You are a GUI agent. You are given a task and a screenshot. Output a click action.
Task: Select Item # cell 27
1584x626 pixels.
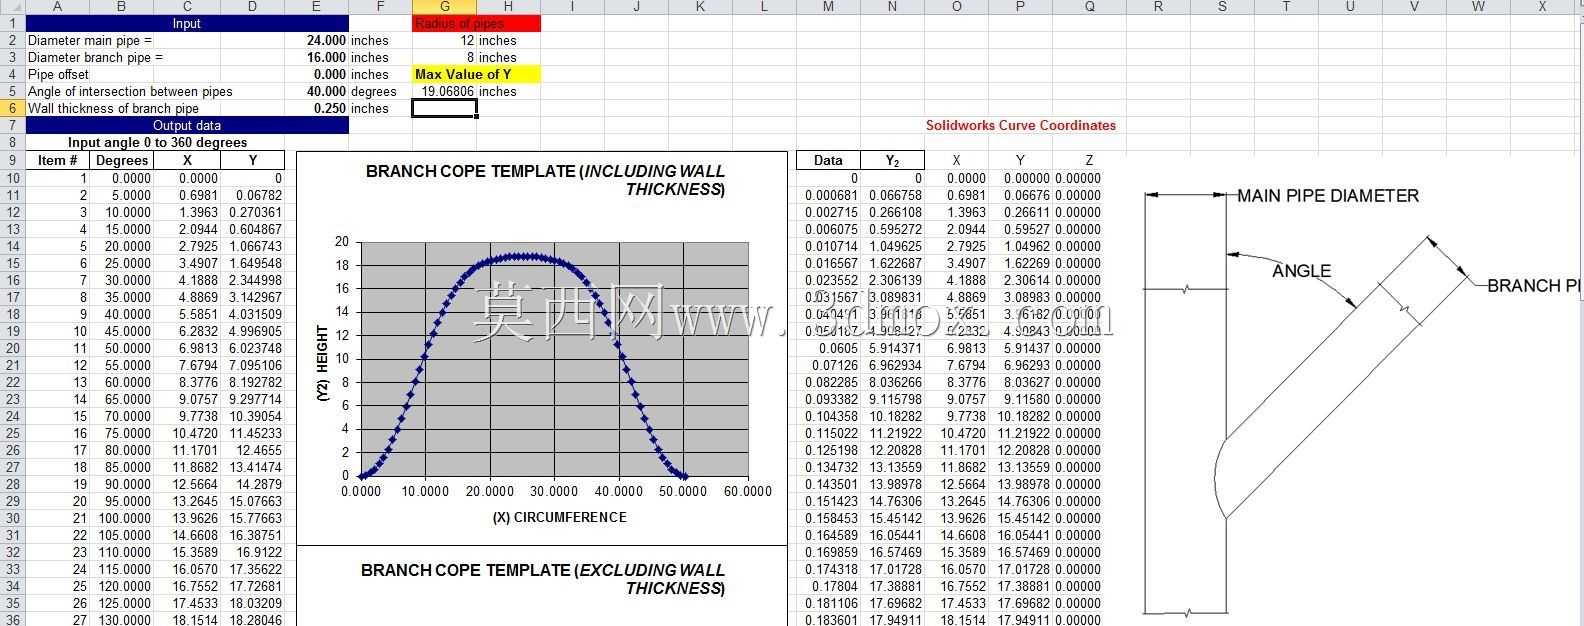click(x=57, y=620)
